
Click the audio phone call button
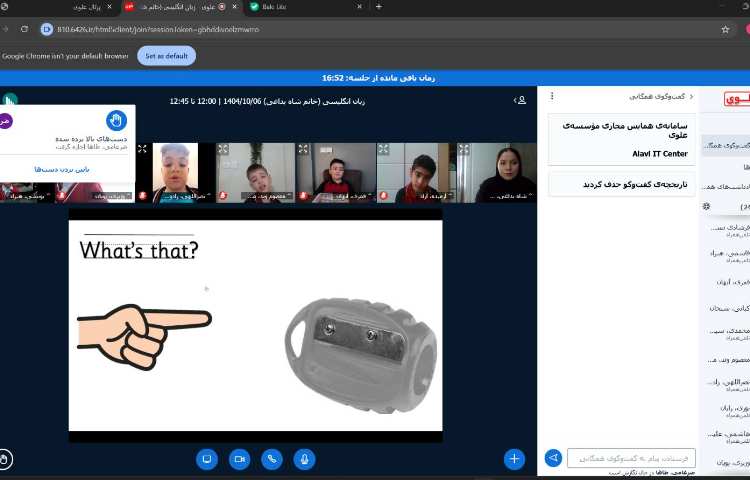(271, 459)
